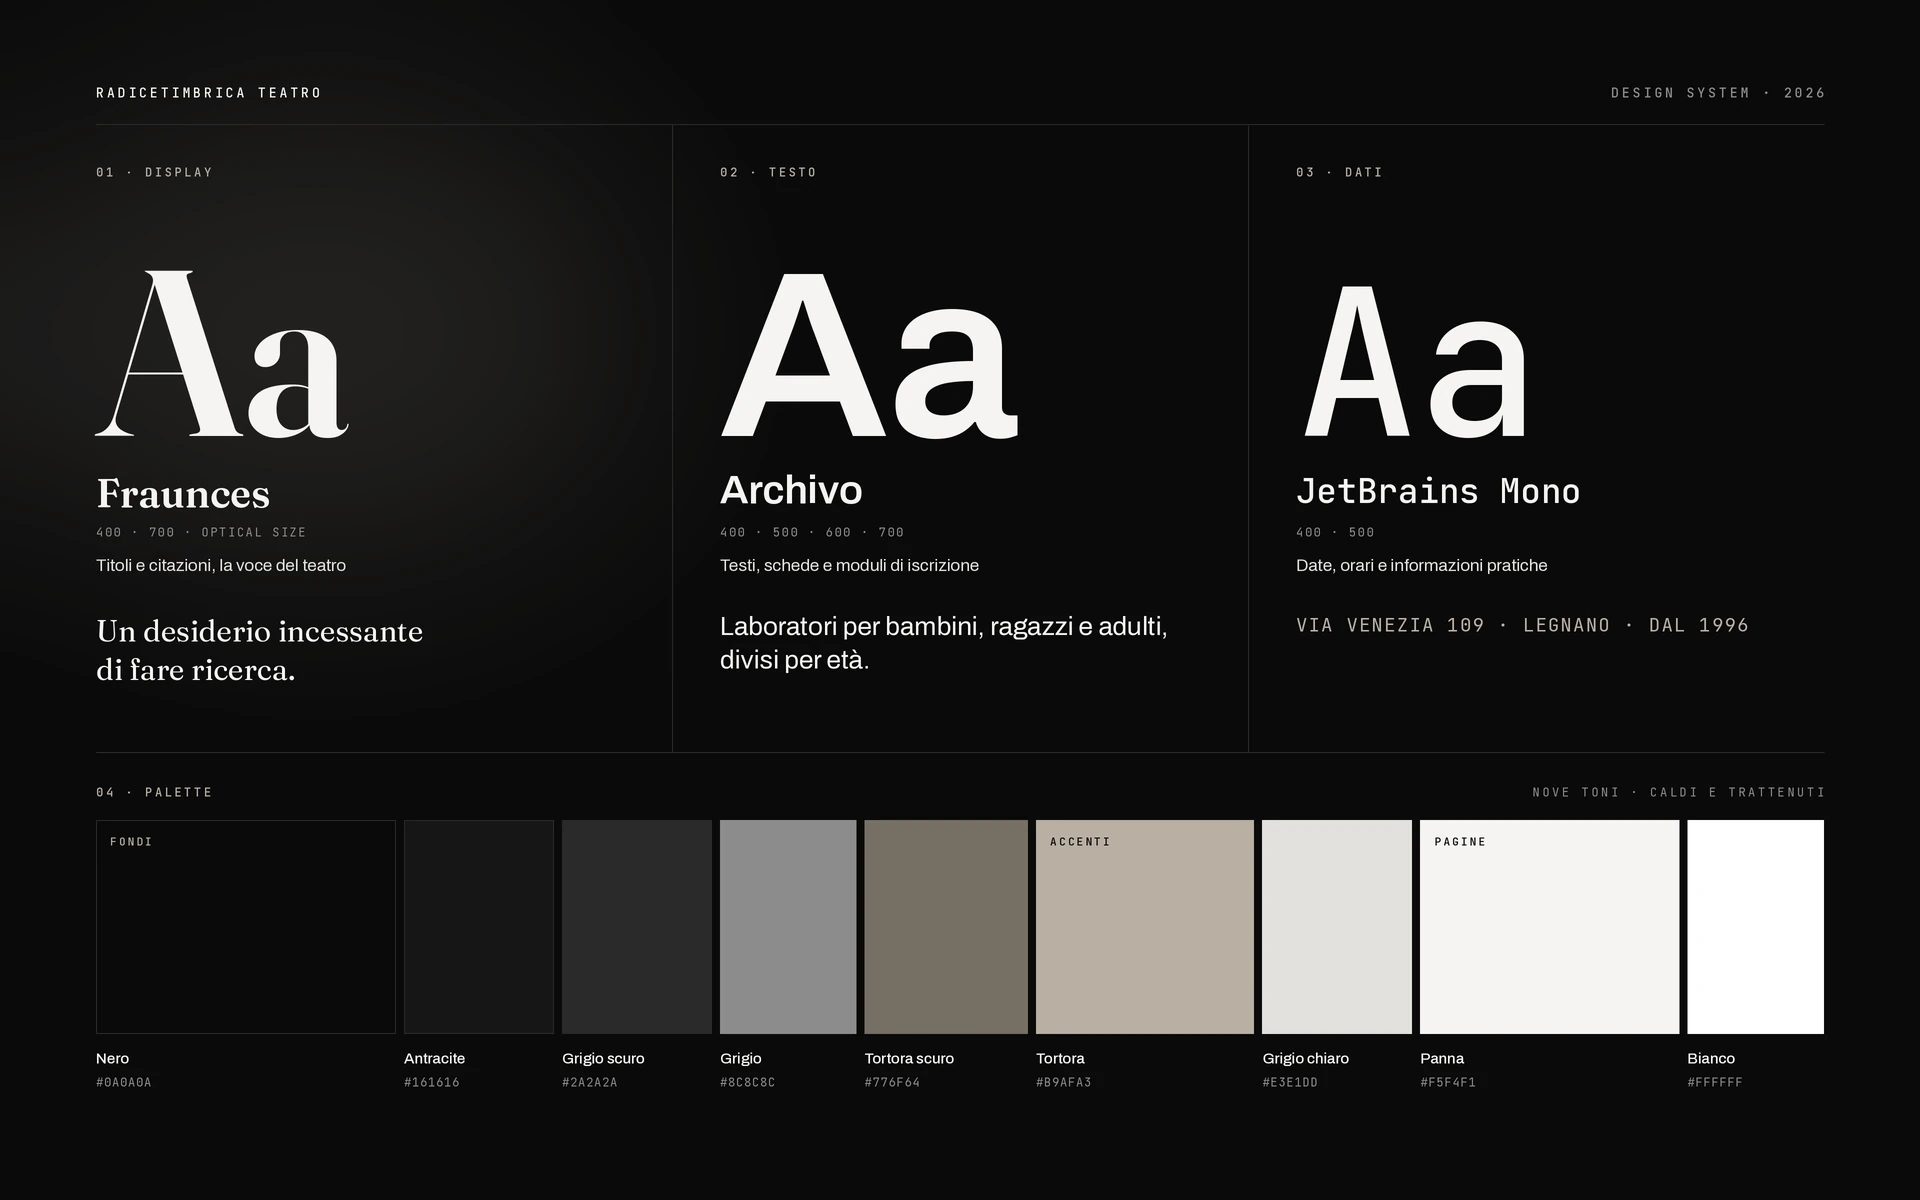Click the hex code #E3E1DD
1920x1200 pixels.
click(x=1290, y=1082)
